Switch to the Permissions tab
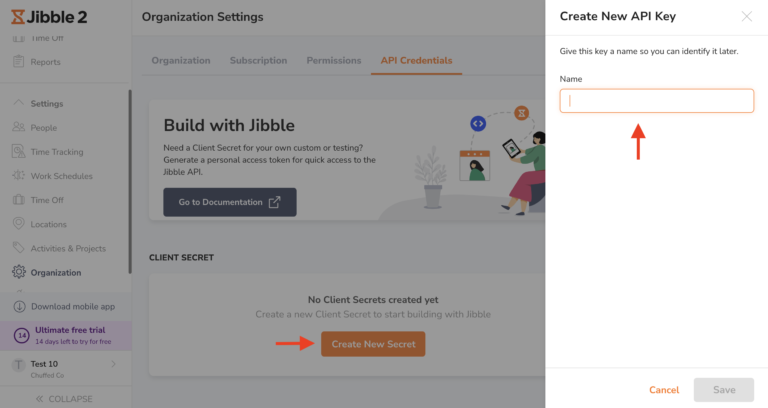The width and height of the screenshot is (768, 408). tap(334, 60)
